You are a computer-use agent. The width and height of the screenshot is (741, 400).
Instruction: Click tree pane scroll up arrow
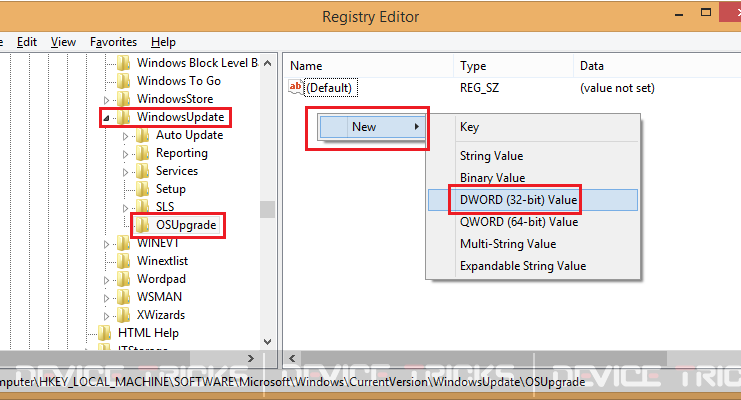click(267, 63)
